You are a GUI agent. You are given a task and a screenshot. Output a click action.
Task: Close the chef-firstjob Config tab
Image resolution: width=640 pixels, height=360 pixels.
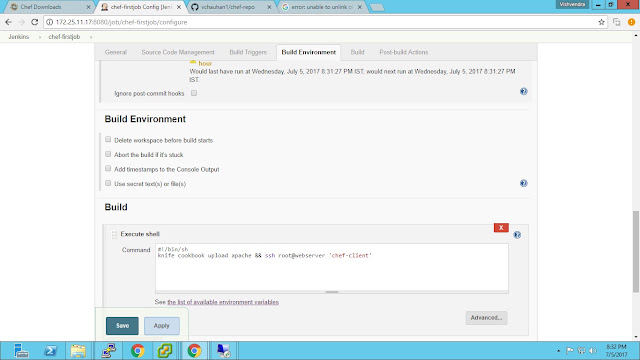[179, 7]
